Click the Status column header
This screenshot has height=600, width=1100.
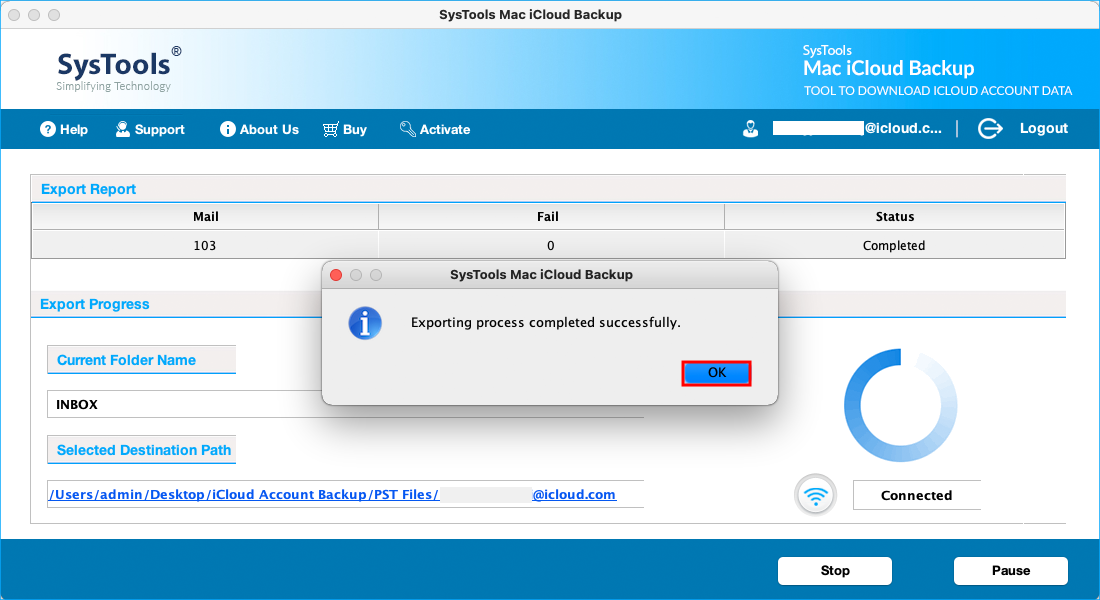pyautogui.click(x=894, y=217)
